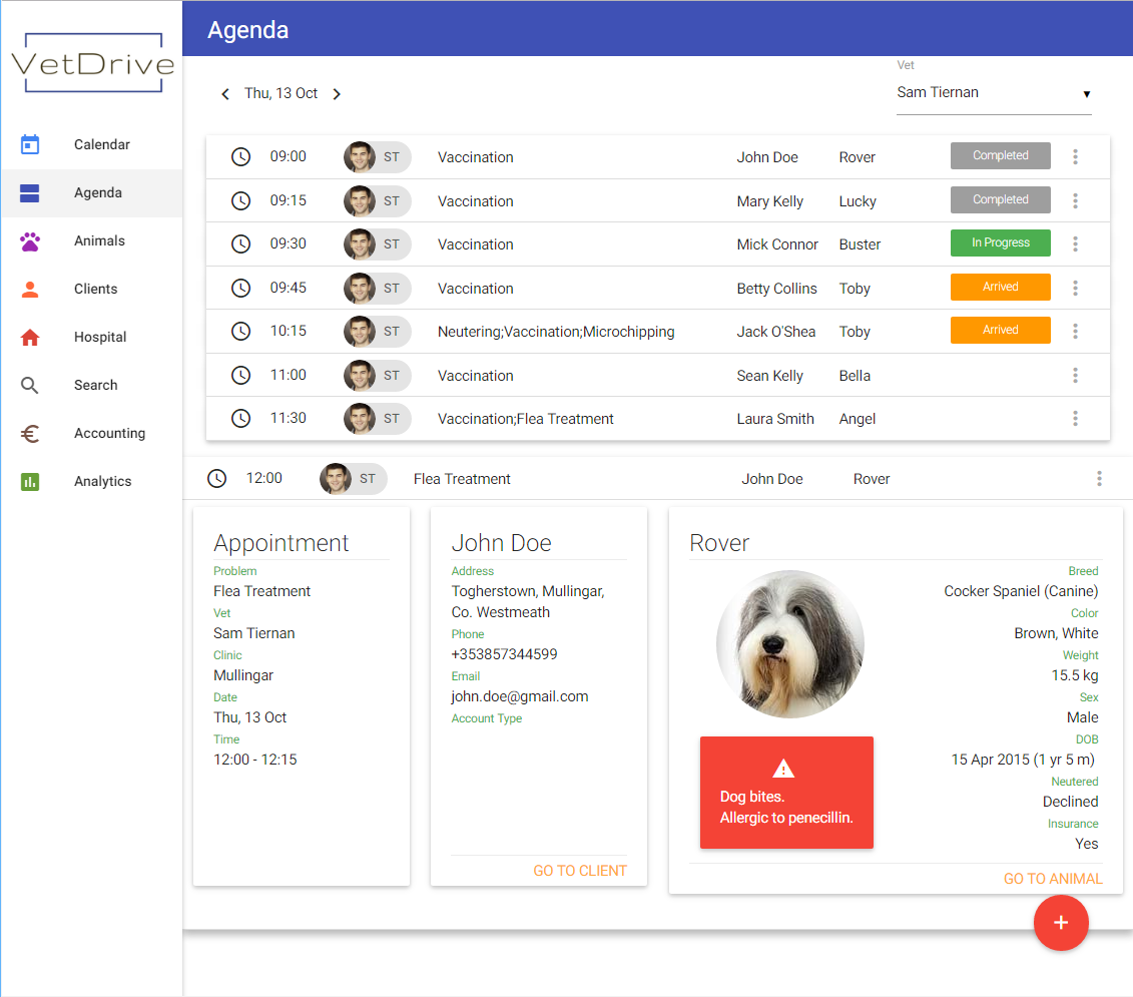Click the VetDrive logo

pos(93,63)
